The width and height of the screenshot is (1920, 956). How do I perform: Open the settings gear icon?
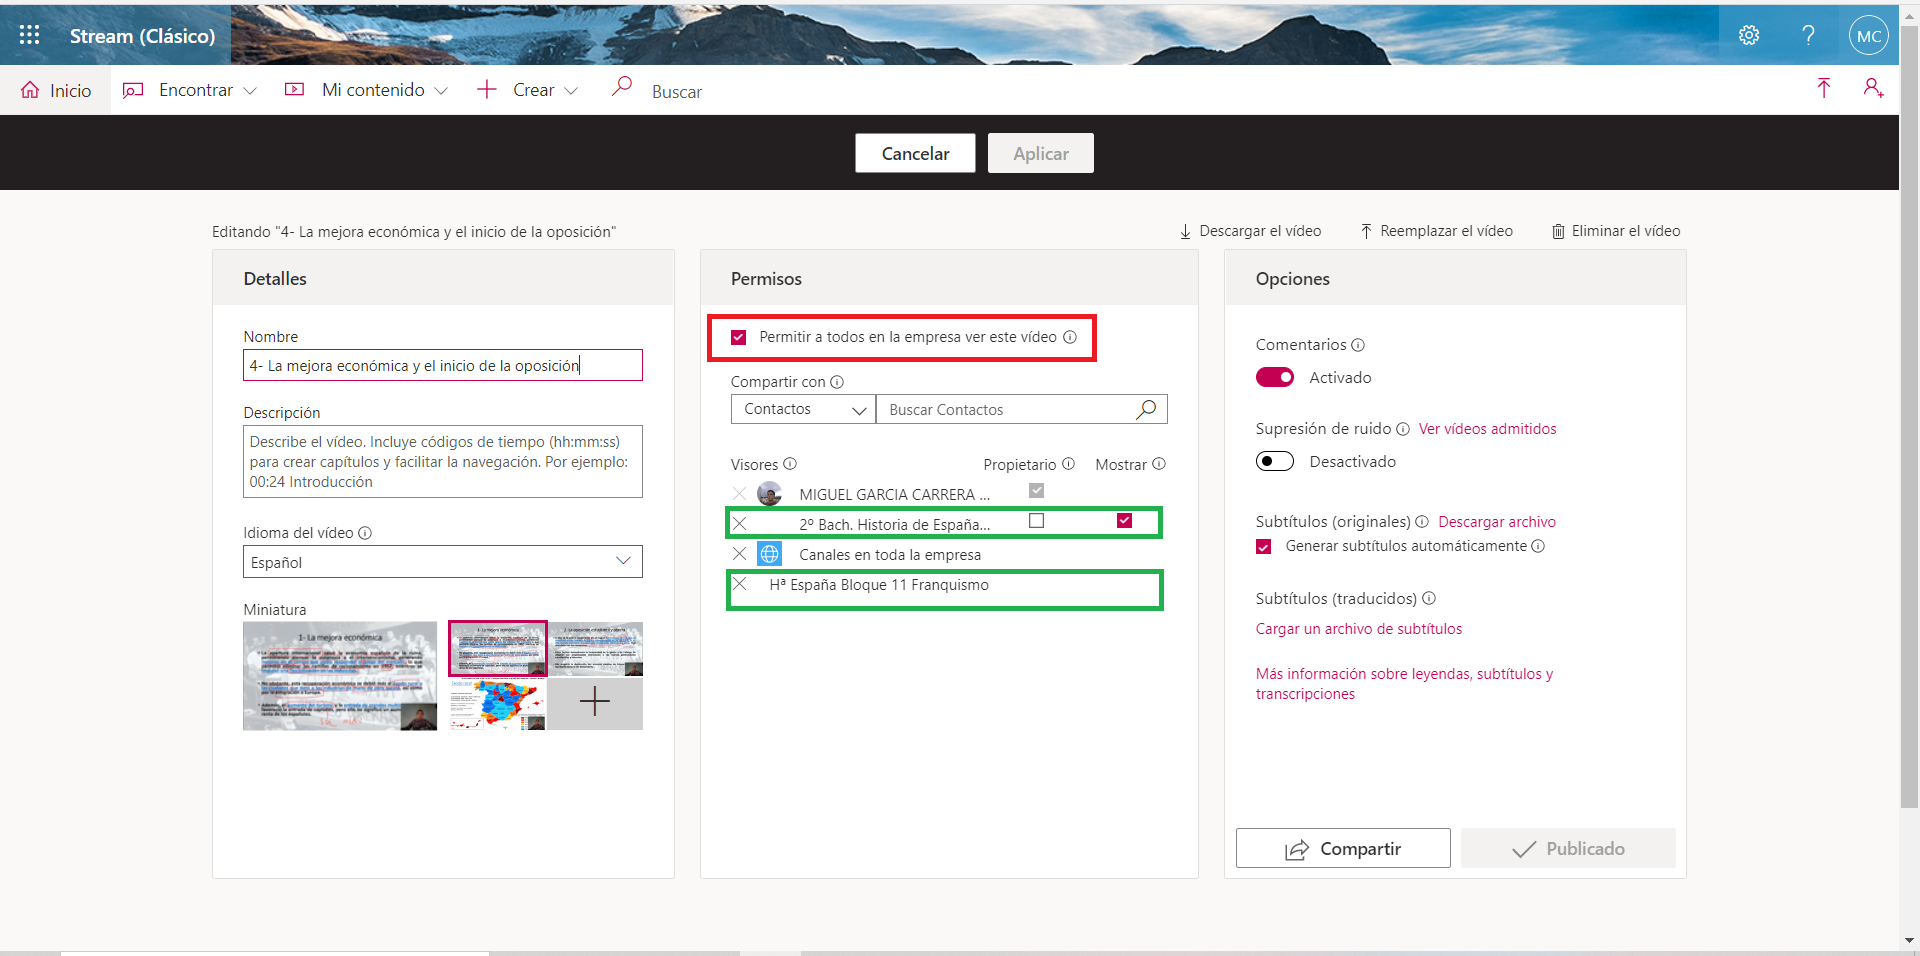pos(1748,35)
